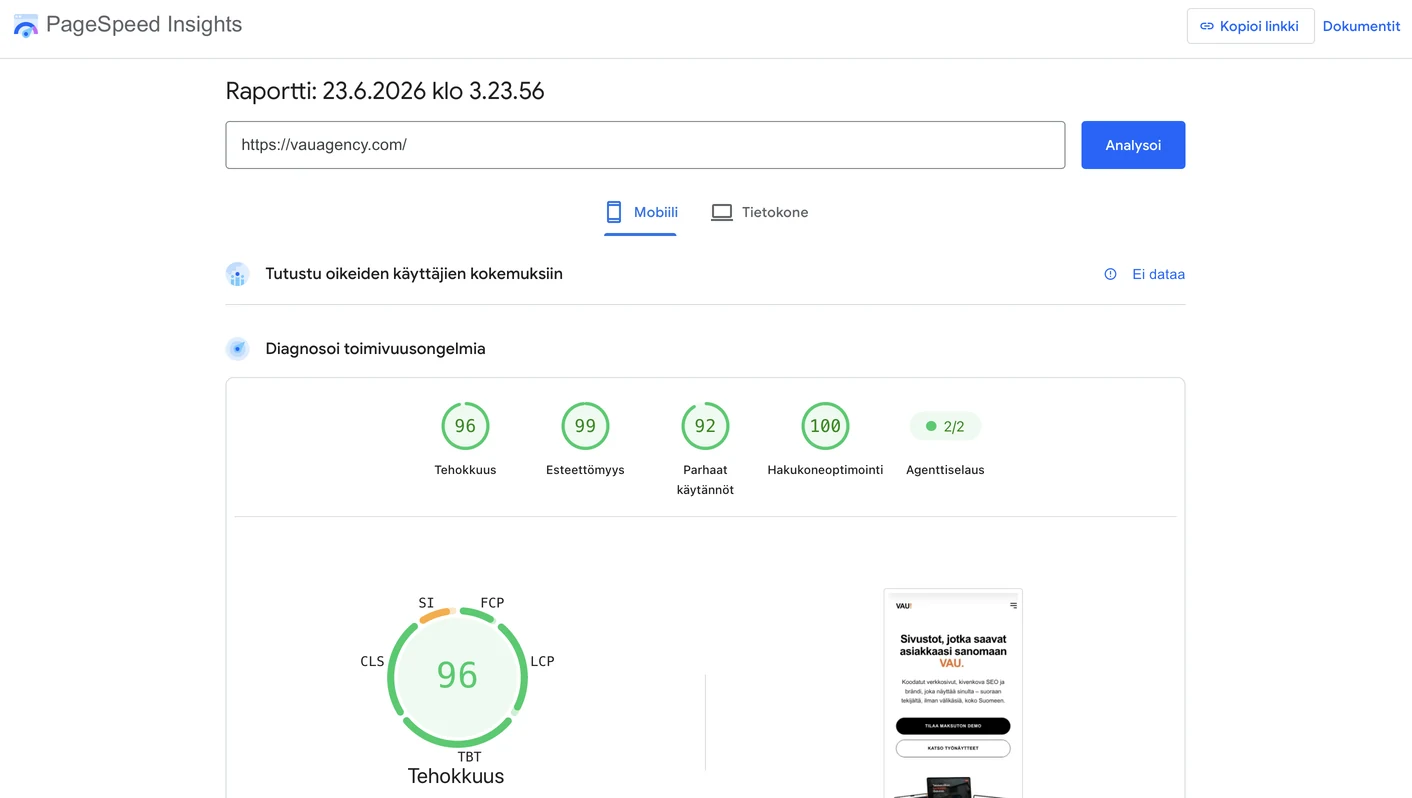
Task: Click the real-user experience section icon
Action: pos(237,274)
